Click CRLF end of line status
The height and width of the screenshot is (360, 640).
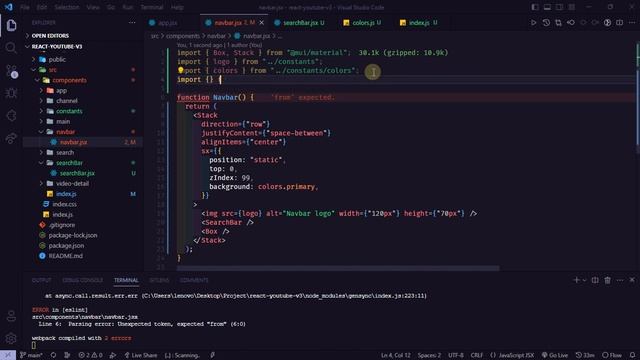477,355
